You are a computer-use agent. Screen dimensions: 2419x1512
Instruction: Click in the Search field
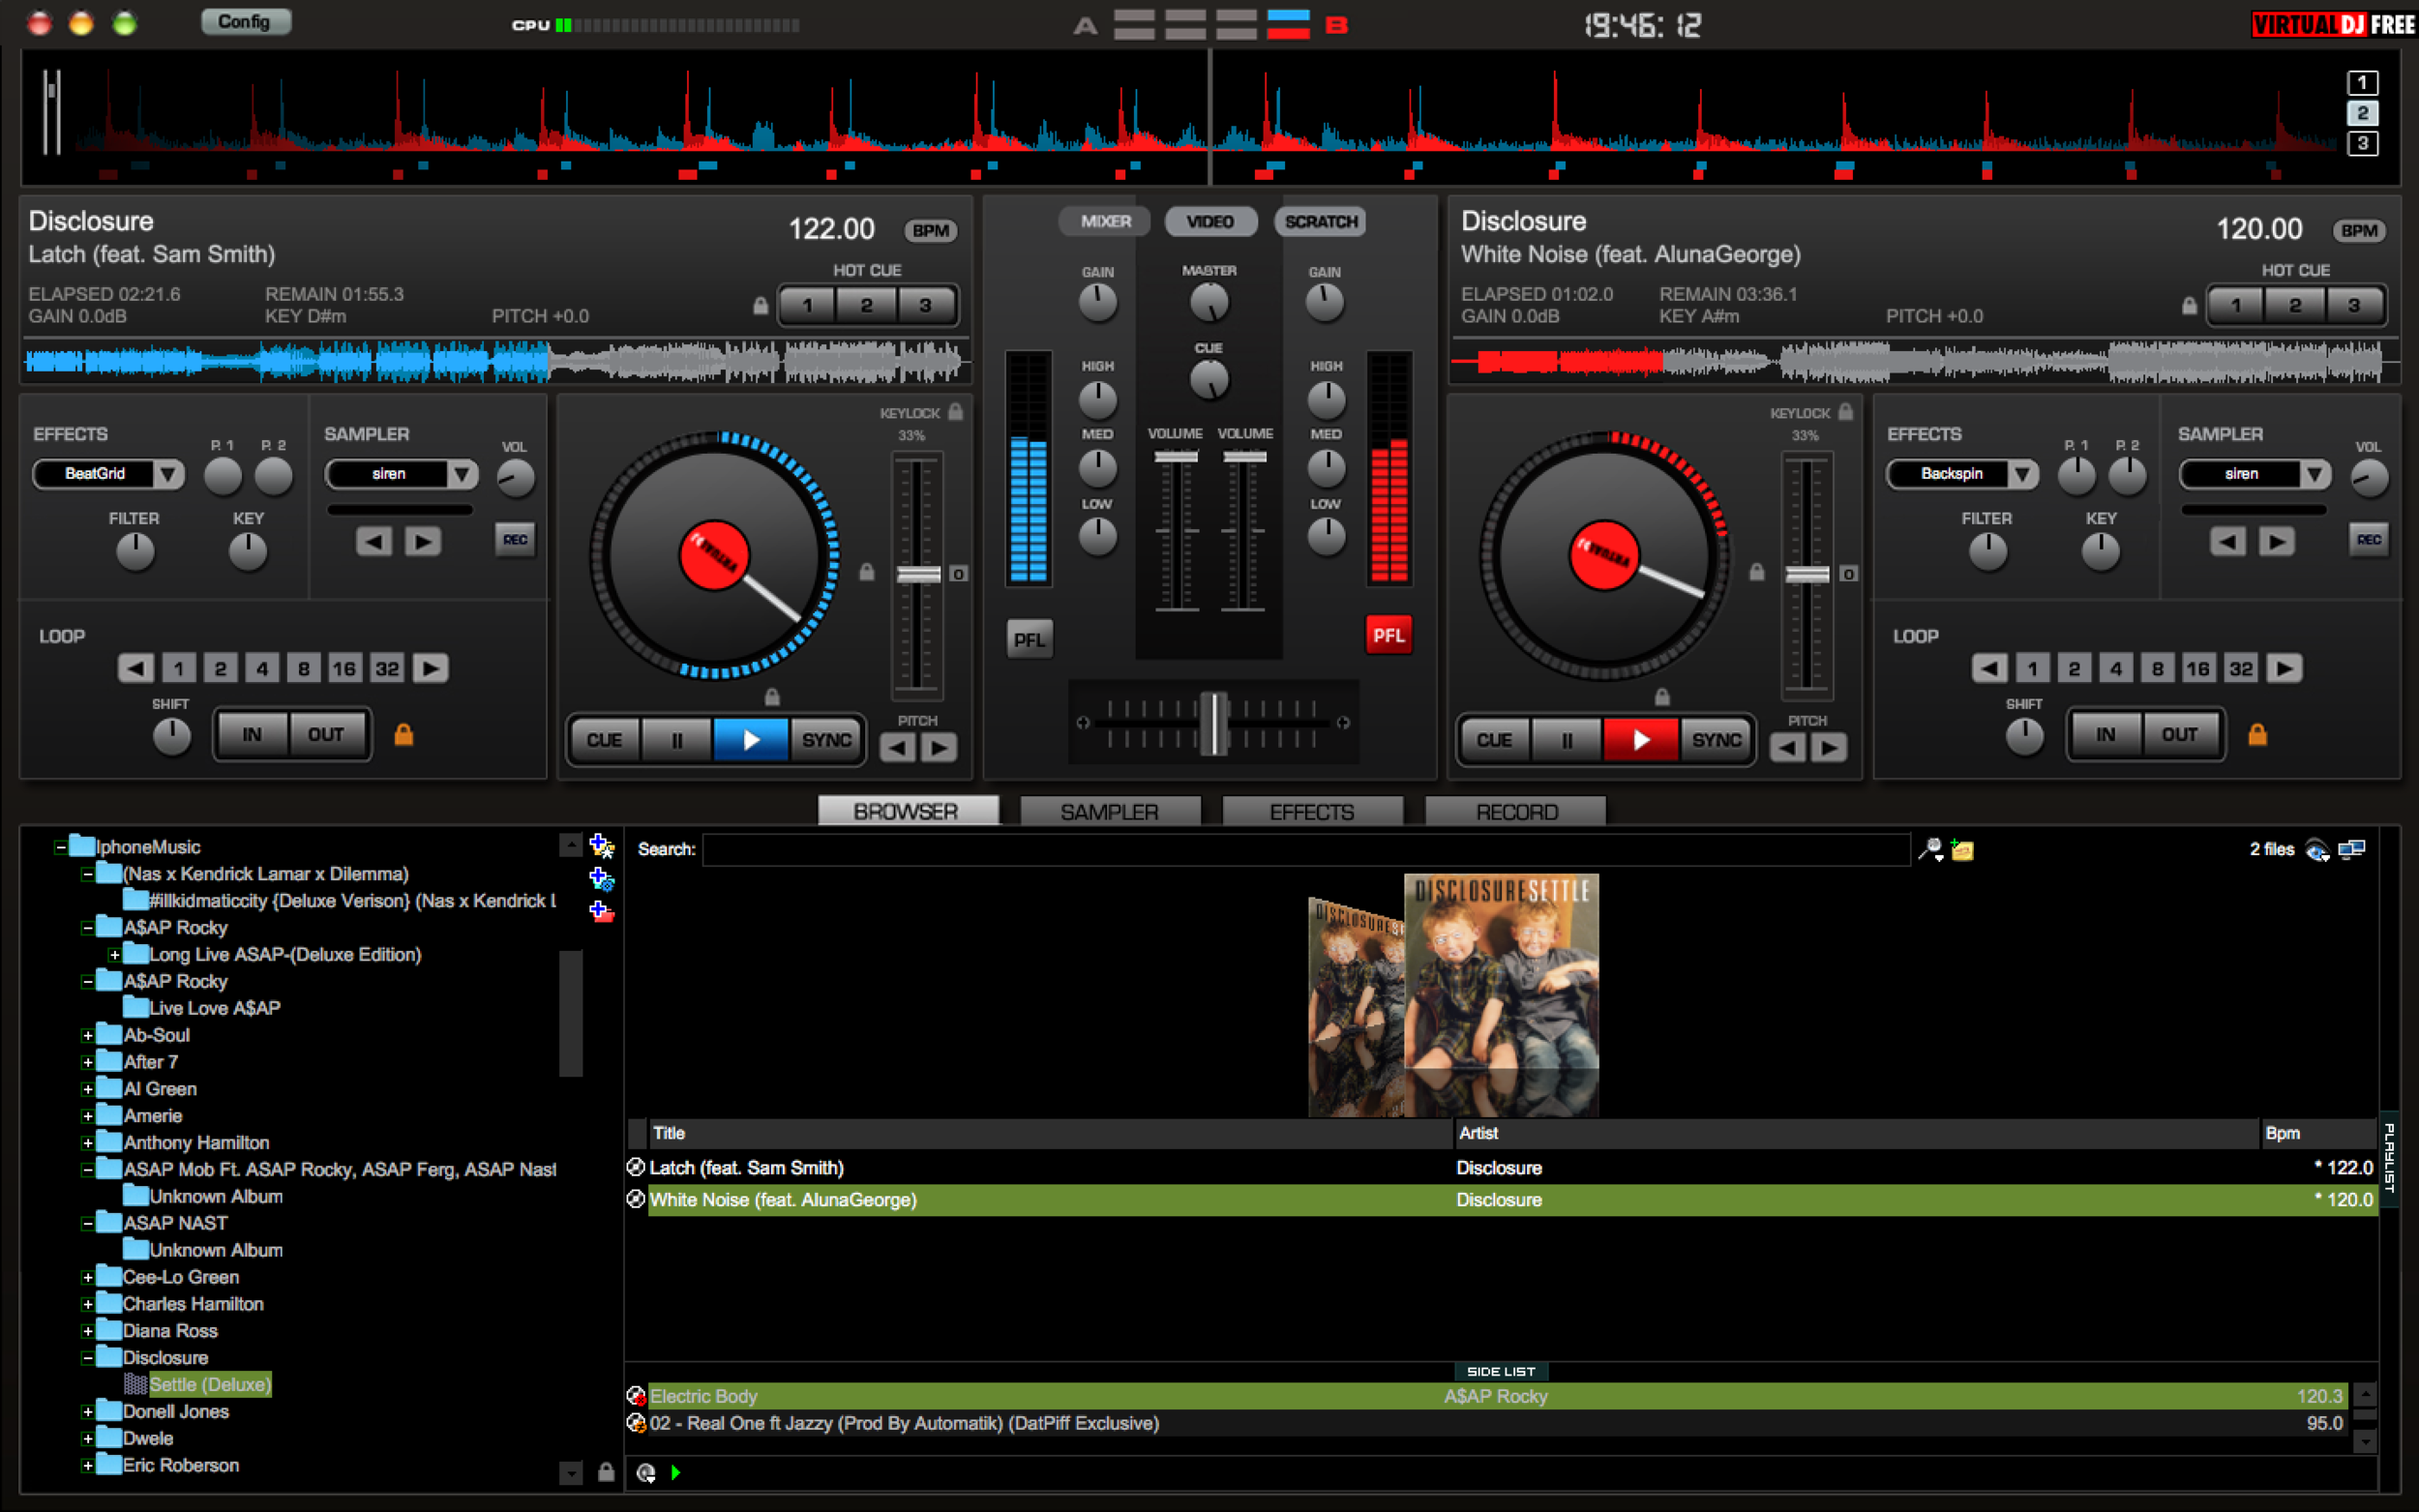pyautogui.click(x=1306, y=850)
